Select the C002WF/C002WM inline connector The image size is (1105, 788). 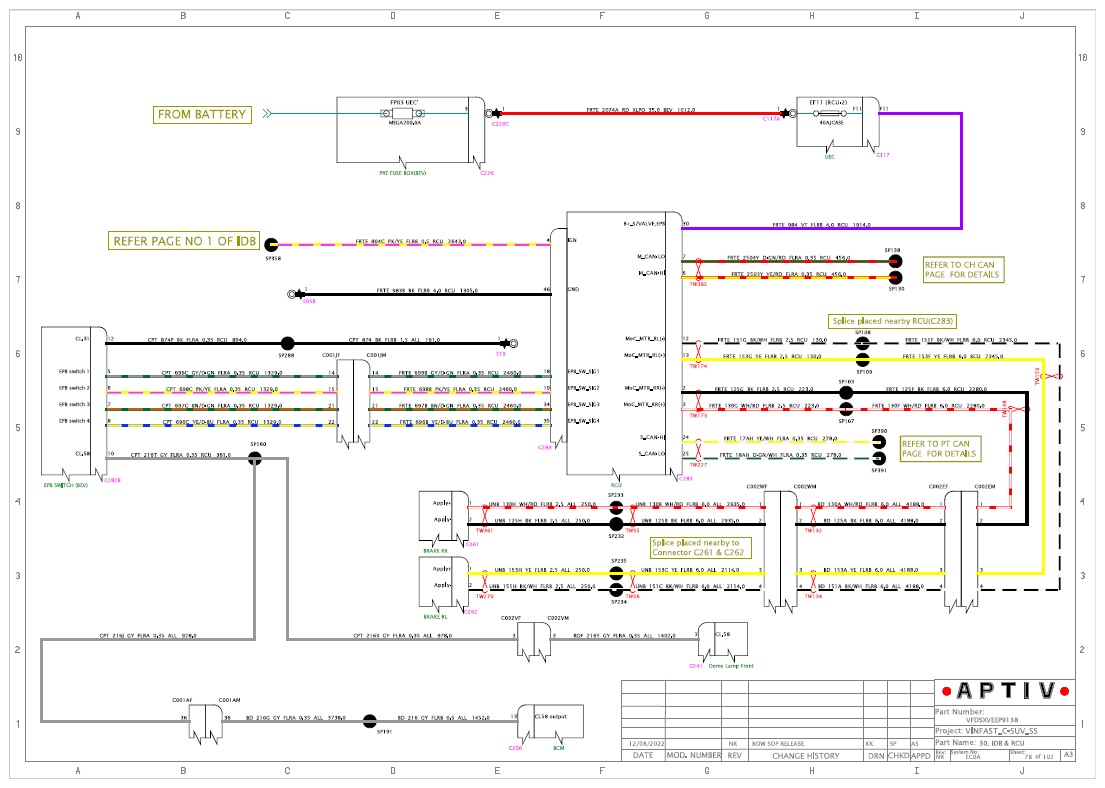(781, 550)
